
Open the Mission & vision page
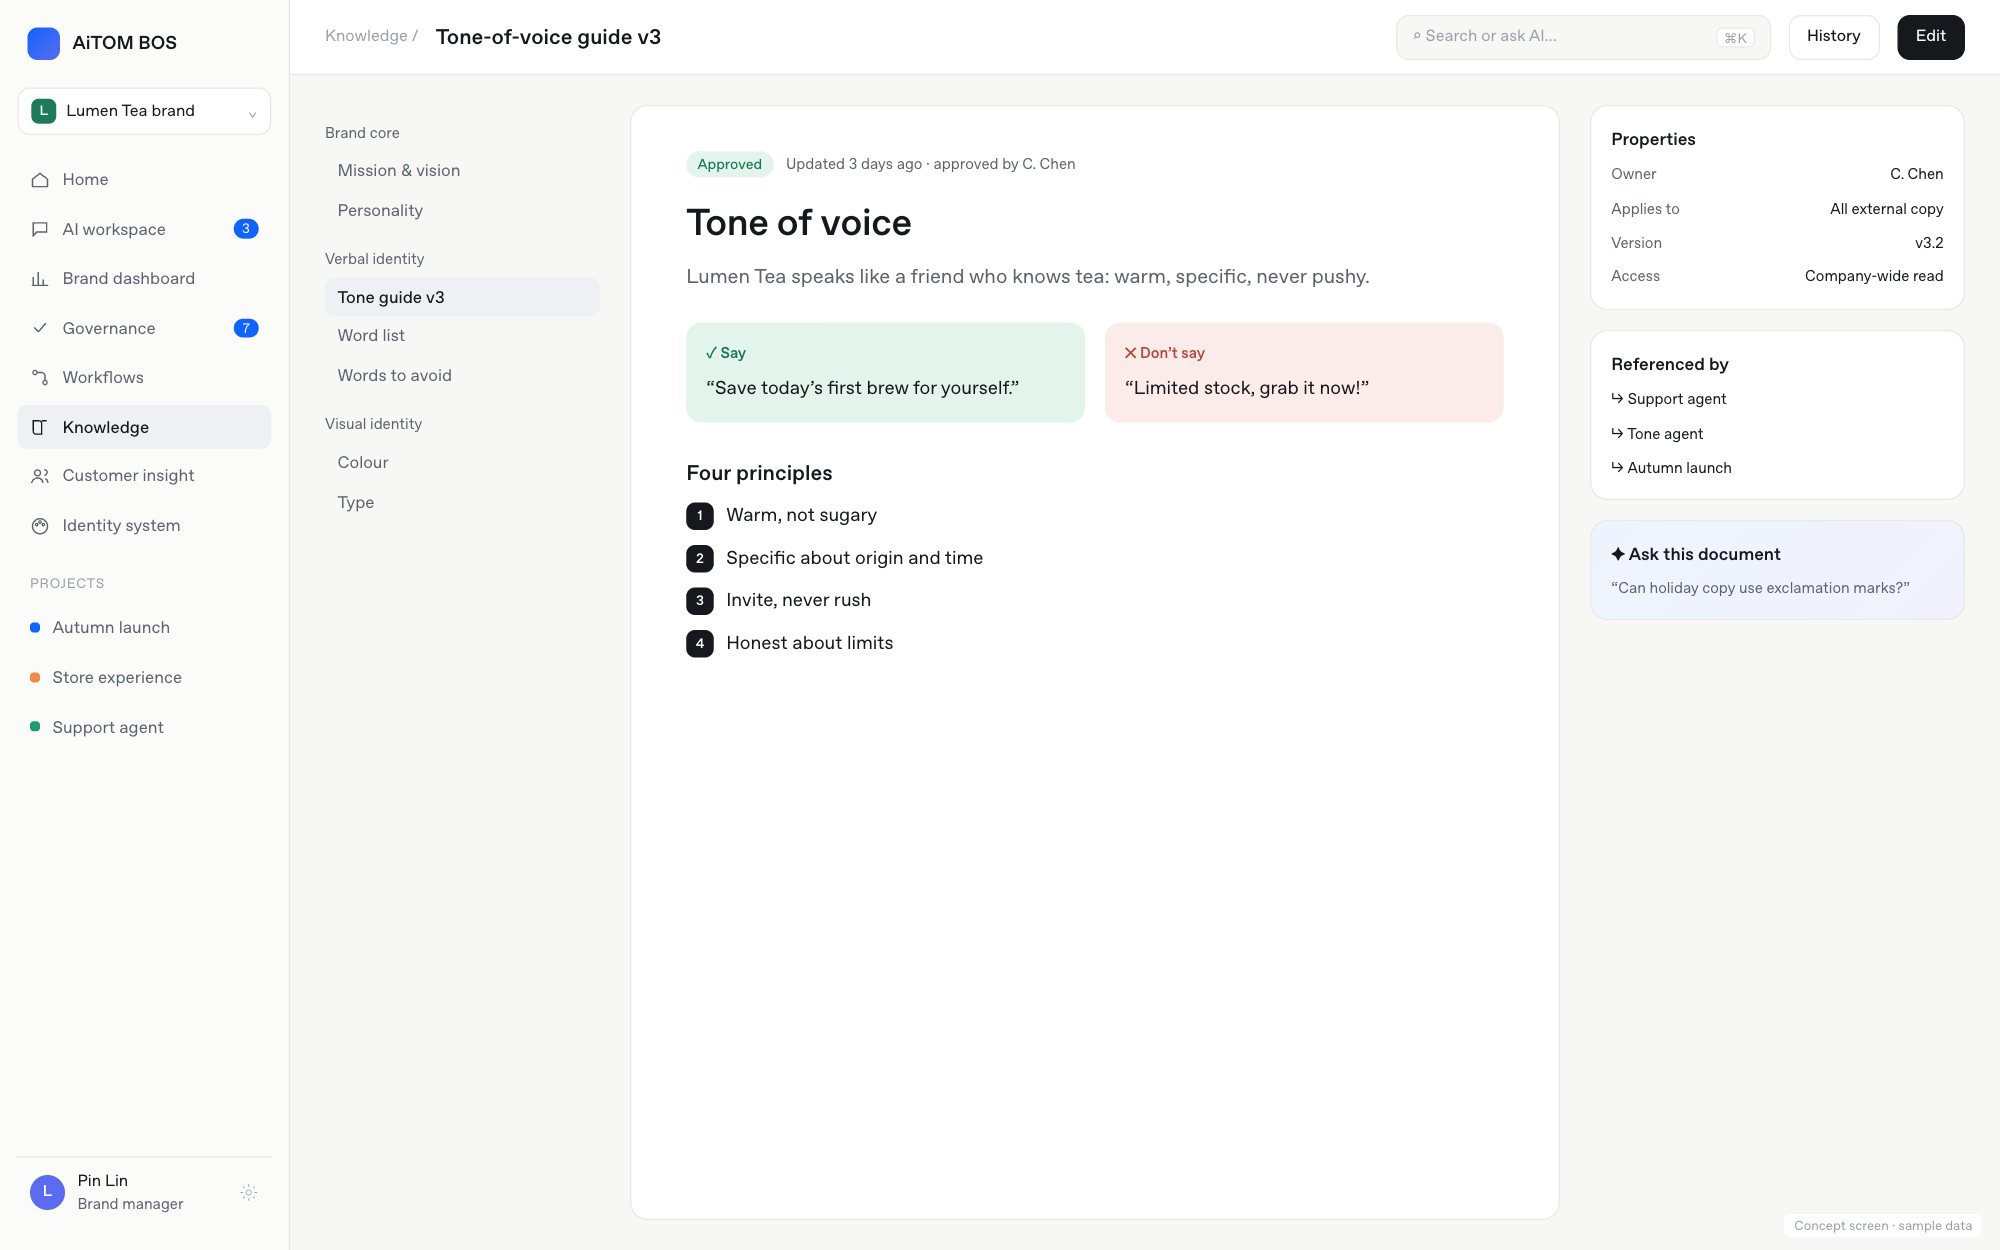tap(399, 171)
